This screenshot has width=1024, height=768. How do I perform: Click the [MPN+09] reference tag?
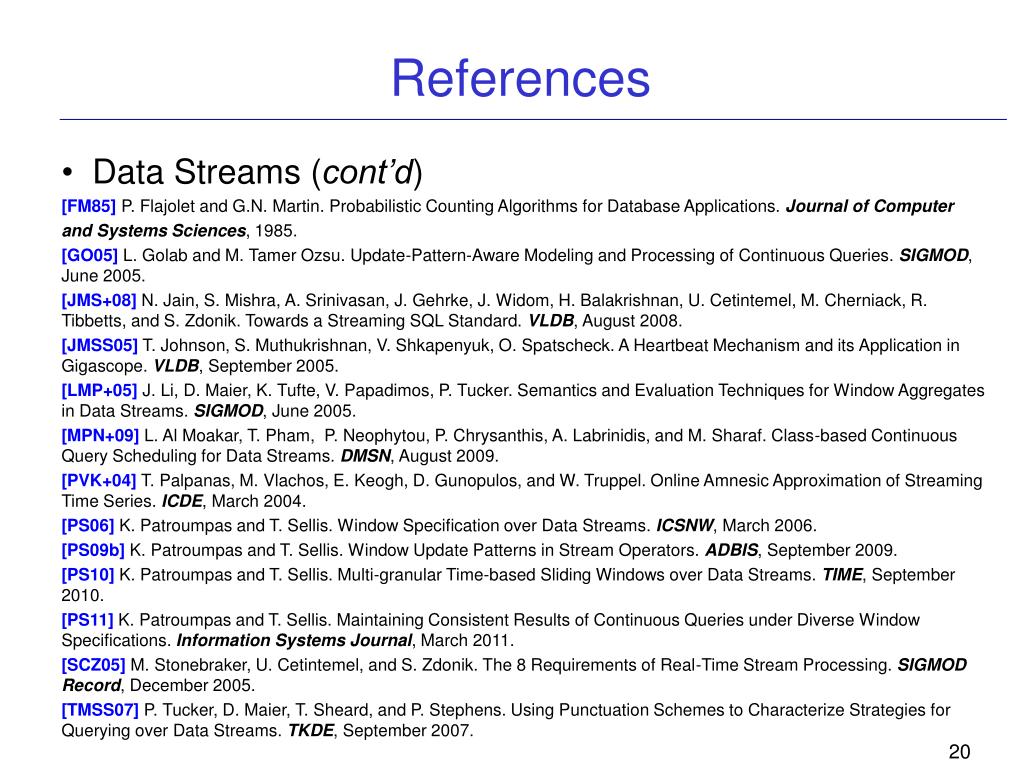pos(100,436)
